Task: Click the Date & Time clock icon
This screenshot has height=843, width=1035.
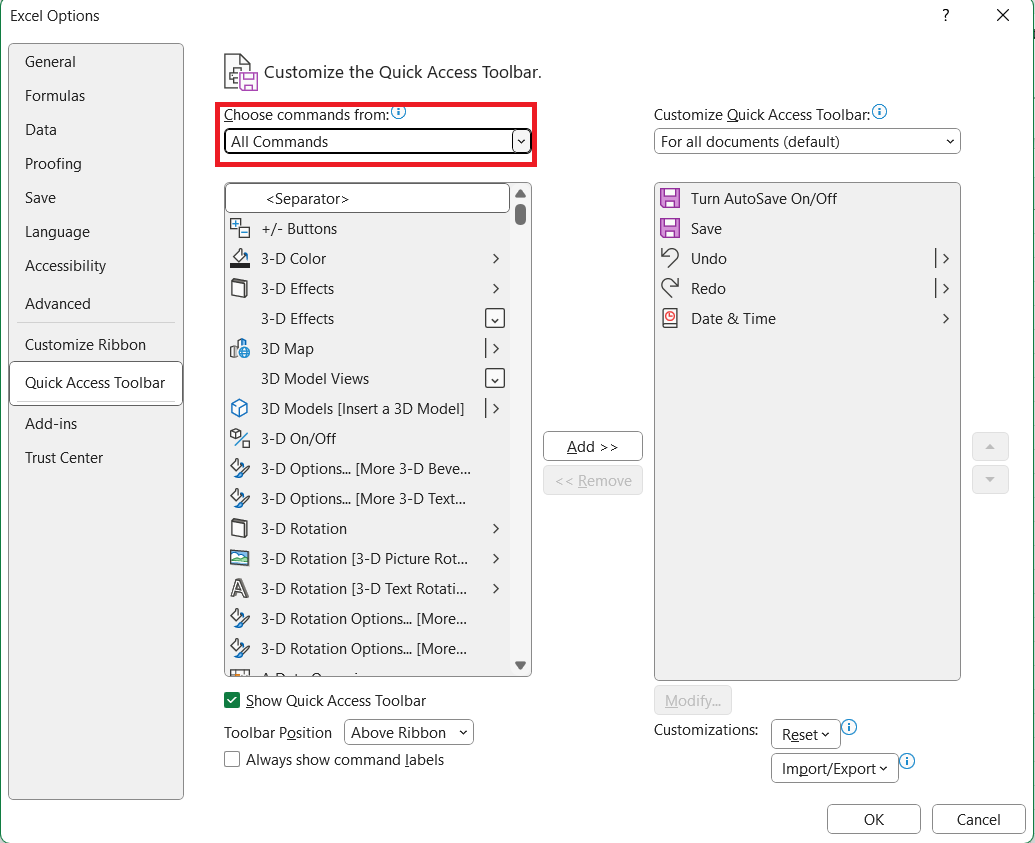Action: pos(670,318)
